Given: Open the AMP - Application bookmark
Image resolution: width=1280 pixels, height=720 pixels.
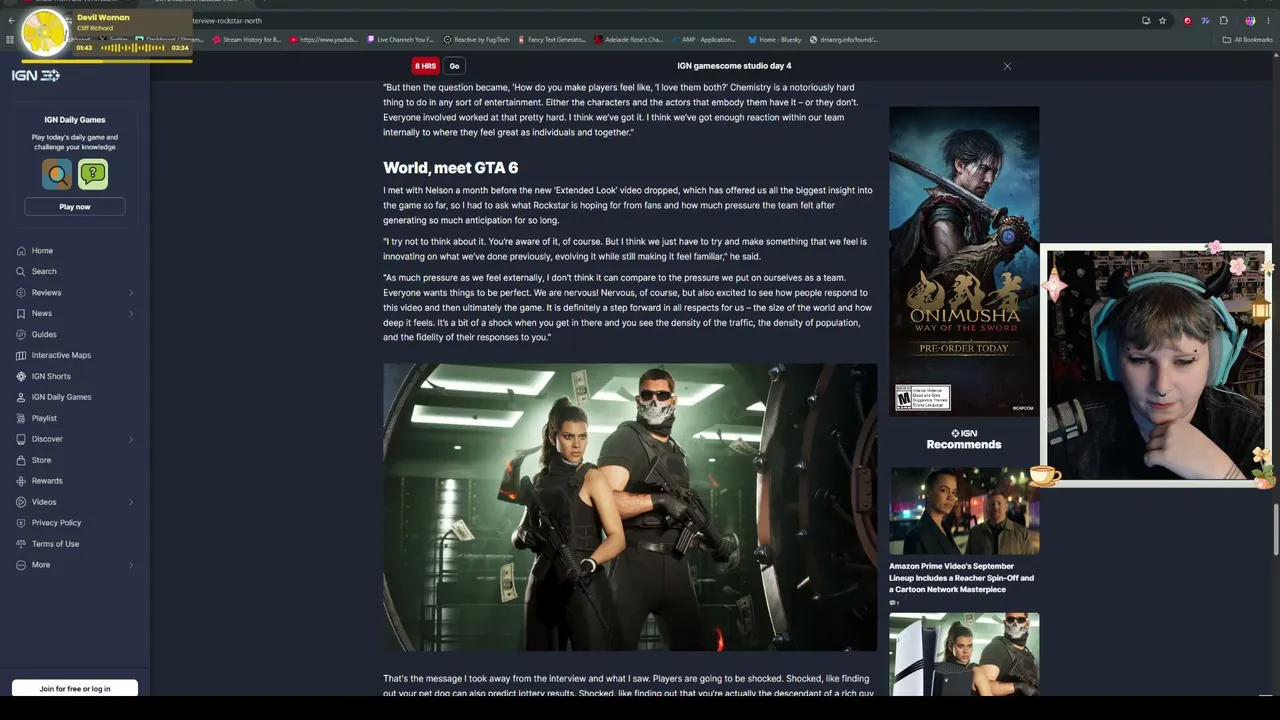Looking at the screenshot, I should click(704, 40).
